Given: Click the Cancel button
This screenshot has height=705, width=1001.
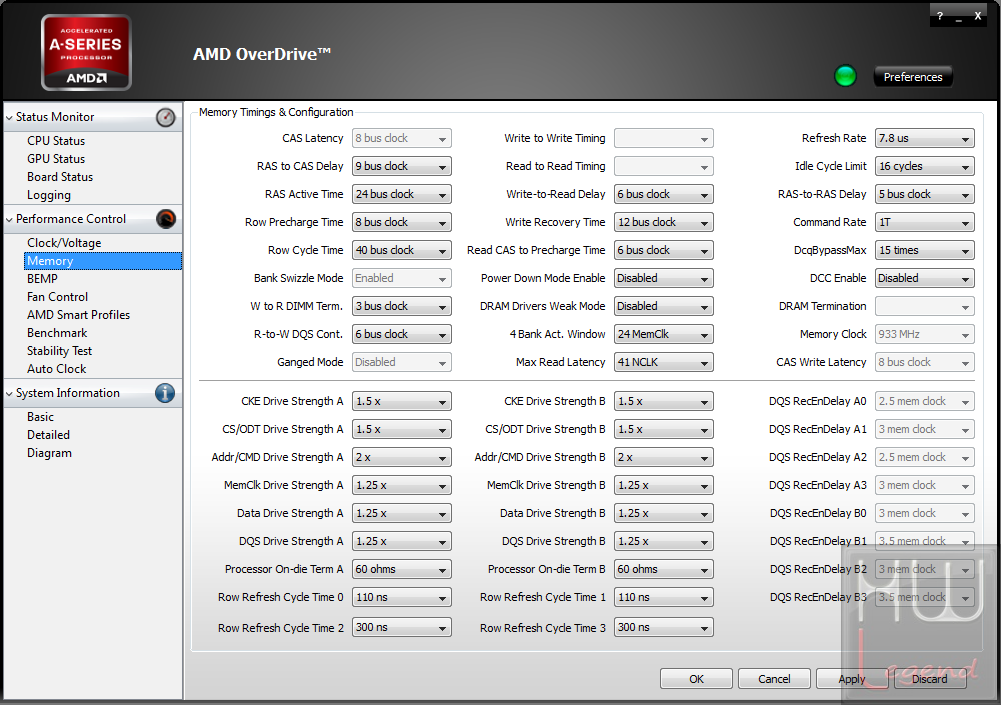Looking at the screenshot, I should click(774, 679).
